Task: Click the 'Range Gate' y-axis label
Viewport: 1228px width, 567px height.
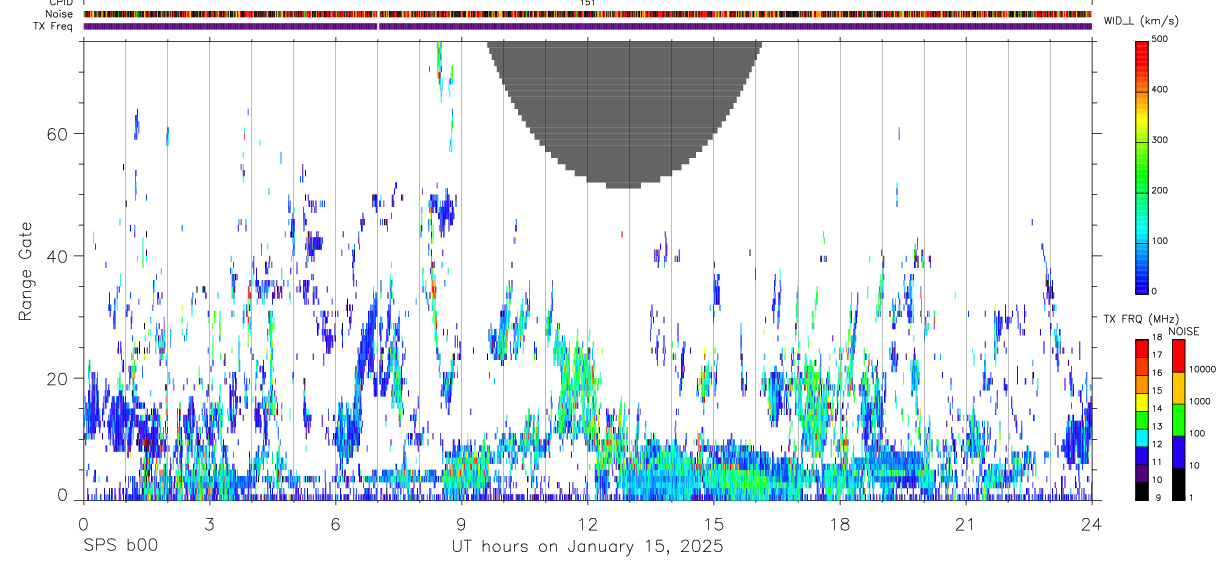Action: point(26,271)
